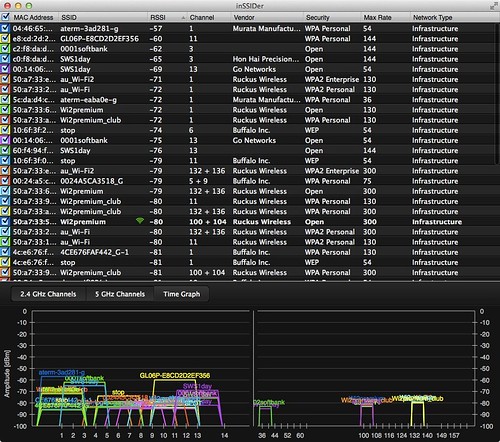Select the 4CE676FAF442_G-1 SSID cell
The image size is (500, 442).
pos(94,252)
